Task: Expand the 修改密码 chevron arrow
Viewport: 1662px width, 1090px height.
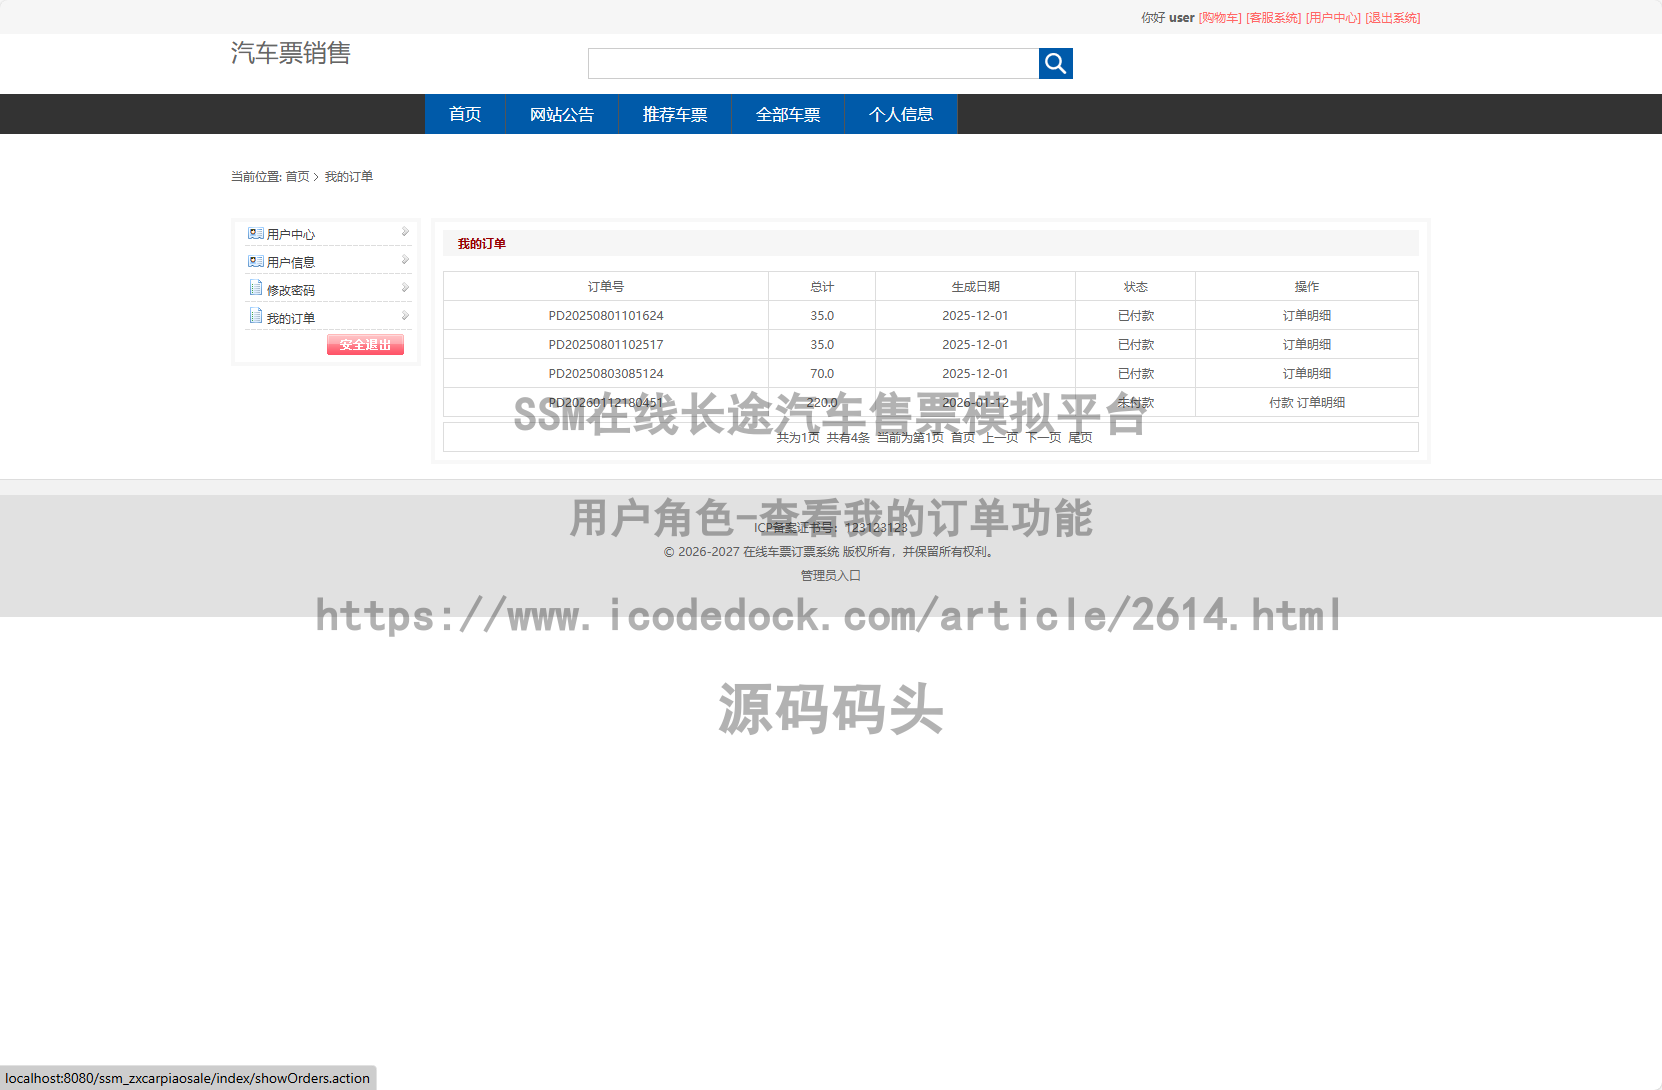Action: pyautogui.click(x=404, y=288)
